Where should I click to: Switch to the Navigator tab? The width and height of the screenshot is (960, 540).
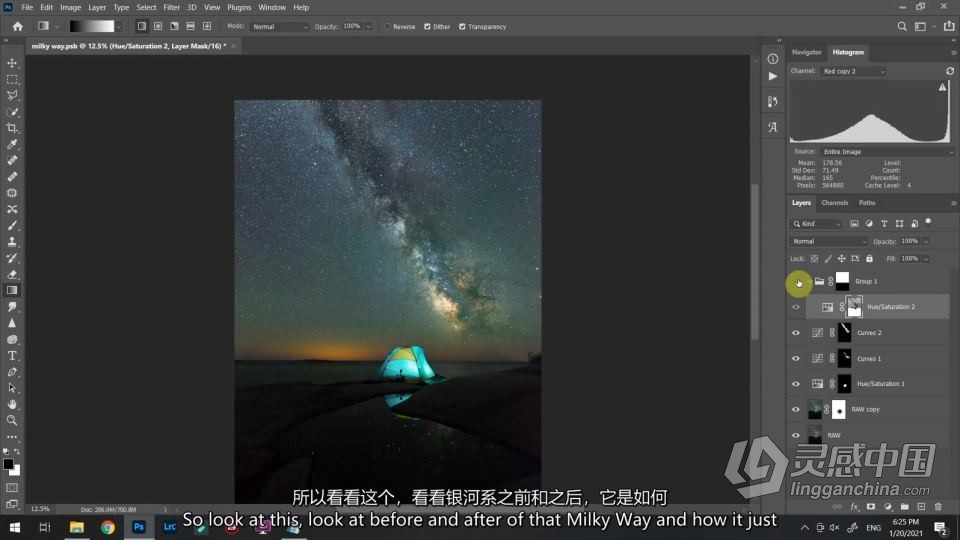coord(806,53)
